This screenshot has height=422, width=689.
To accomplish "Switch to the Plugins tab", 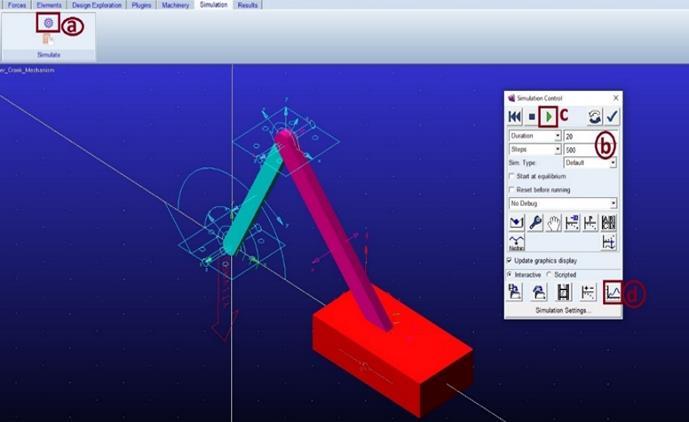I will click(x=141, y=5).
